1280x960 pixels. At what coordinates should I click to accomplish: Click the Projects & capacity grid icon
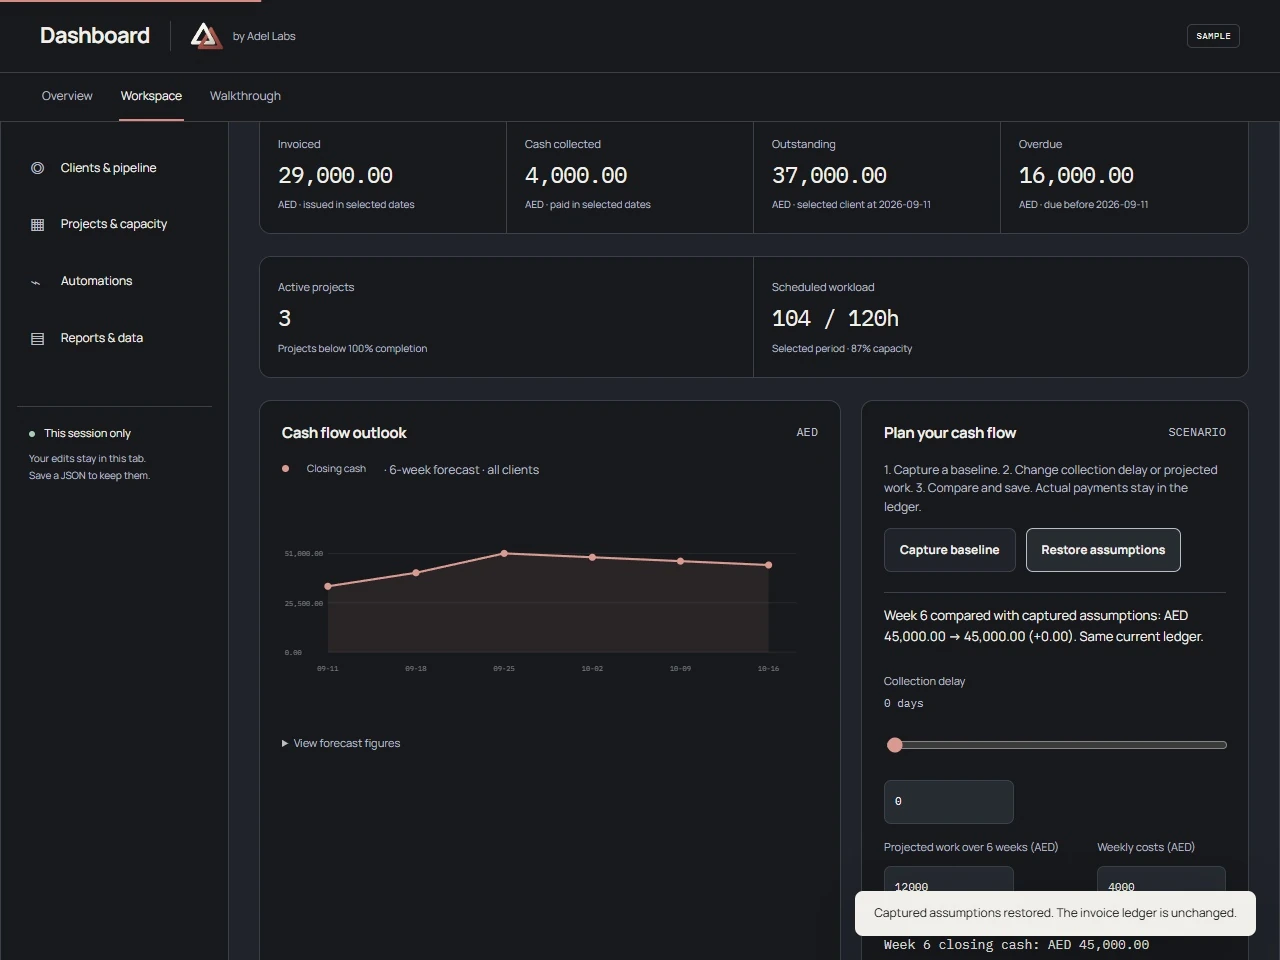click(x=37, y=225)
